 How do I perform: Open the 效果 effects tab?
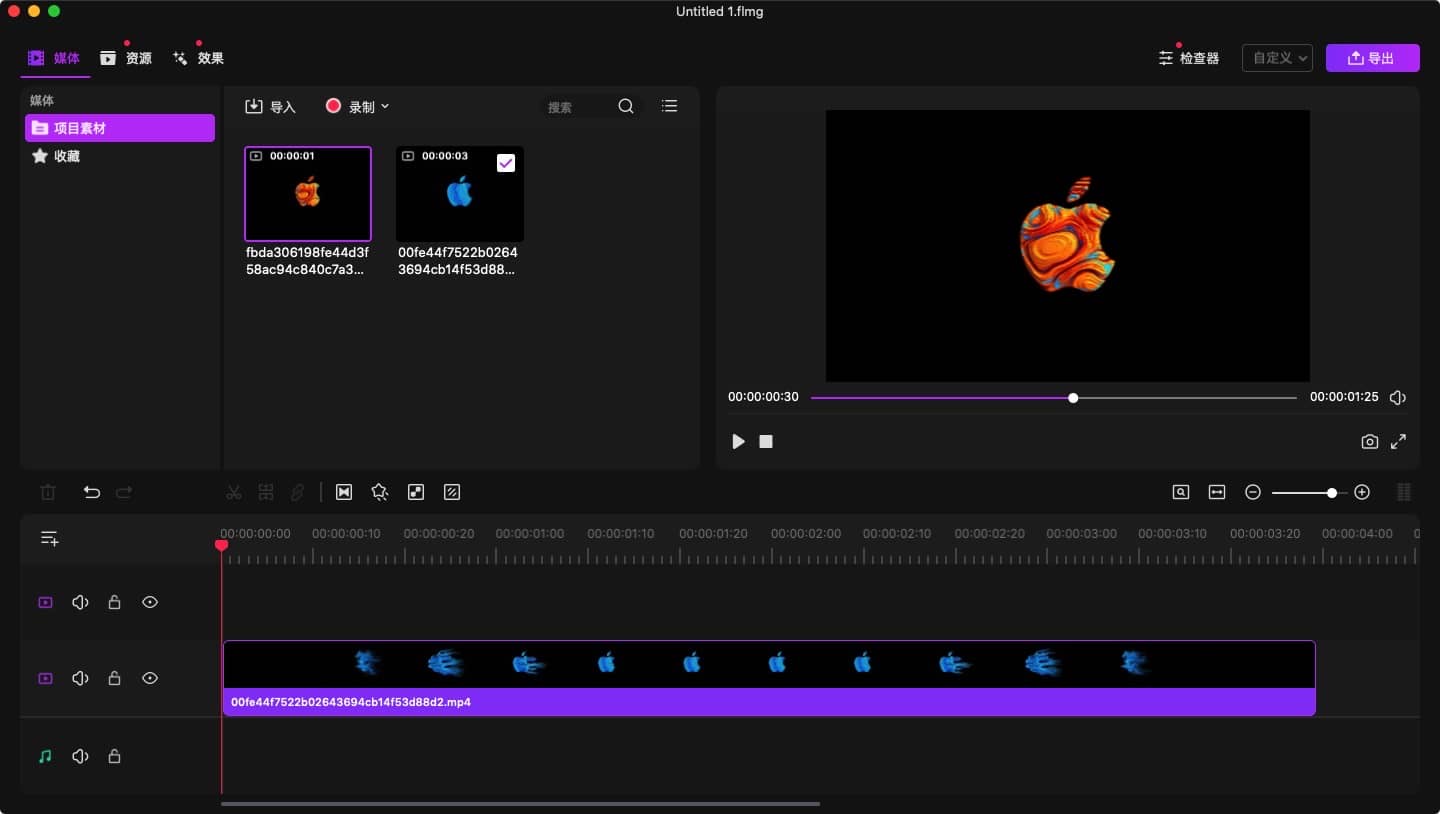point(198,58)
